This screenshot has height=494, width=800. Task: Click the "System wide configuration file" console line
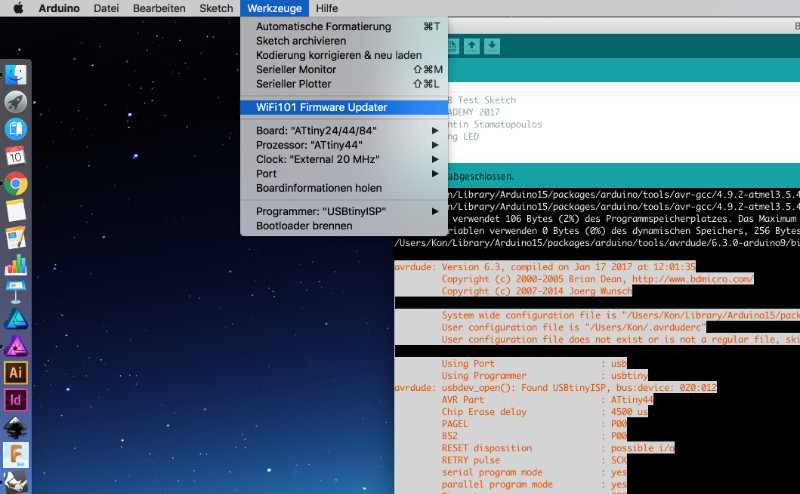tap(620, 315)
